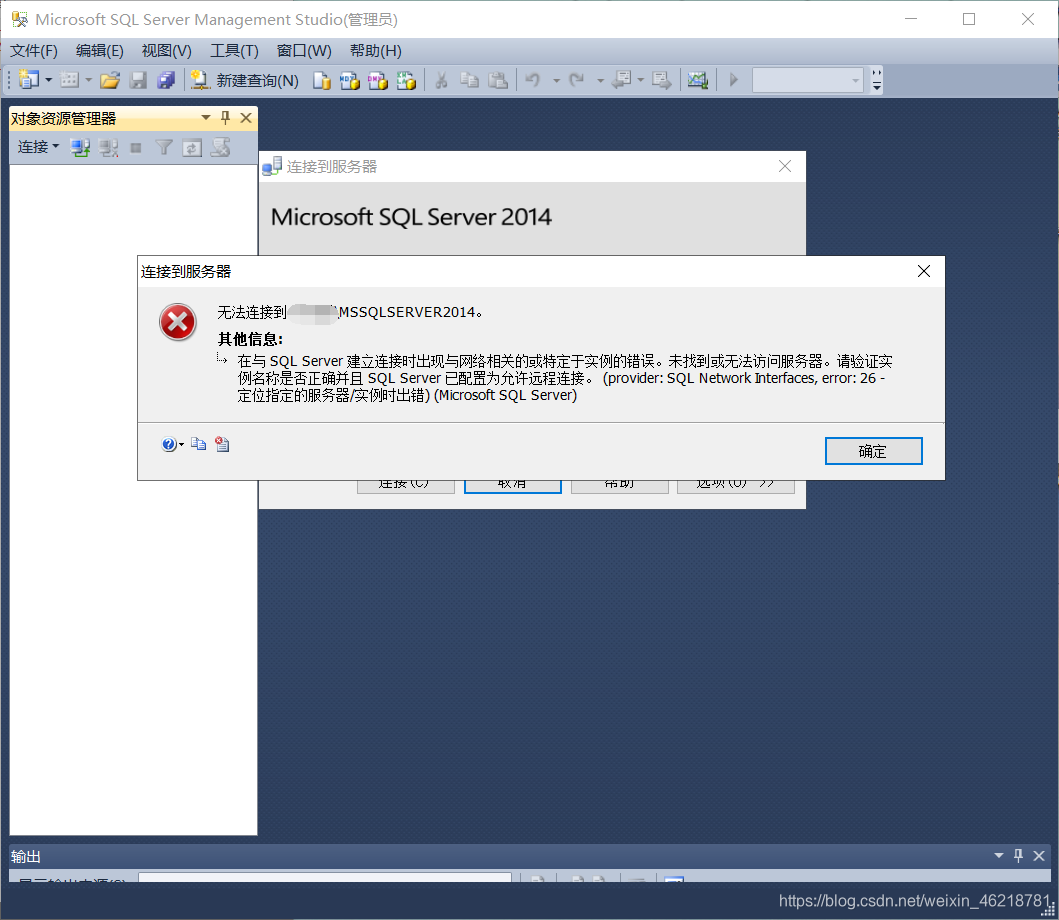
Task: Close the Microsoft SQL Server 2014 connect dialog
Action: [785, 166]
